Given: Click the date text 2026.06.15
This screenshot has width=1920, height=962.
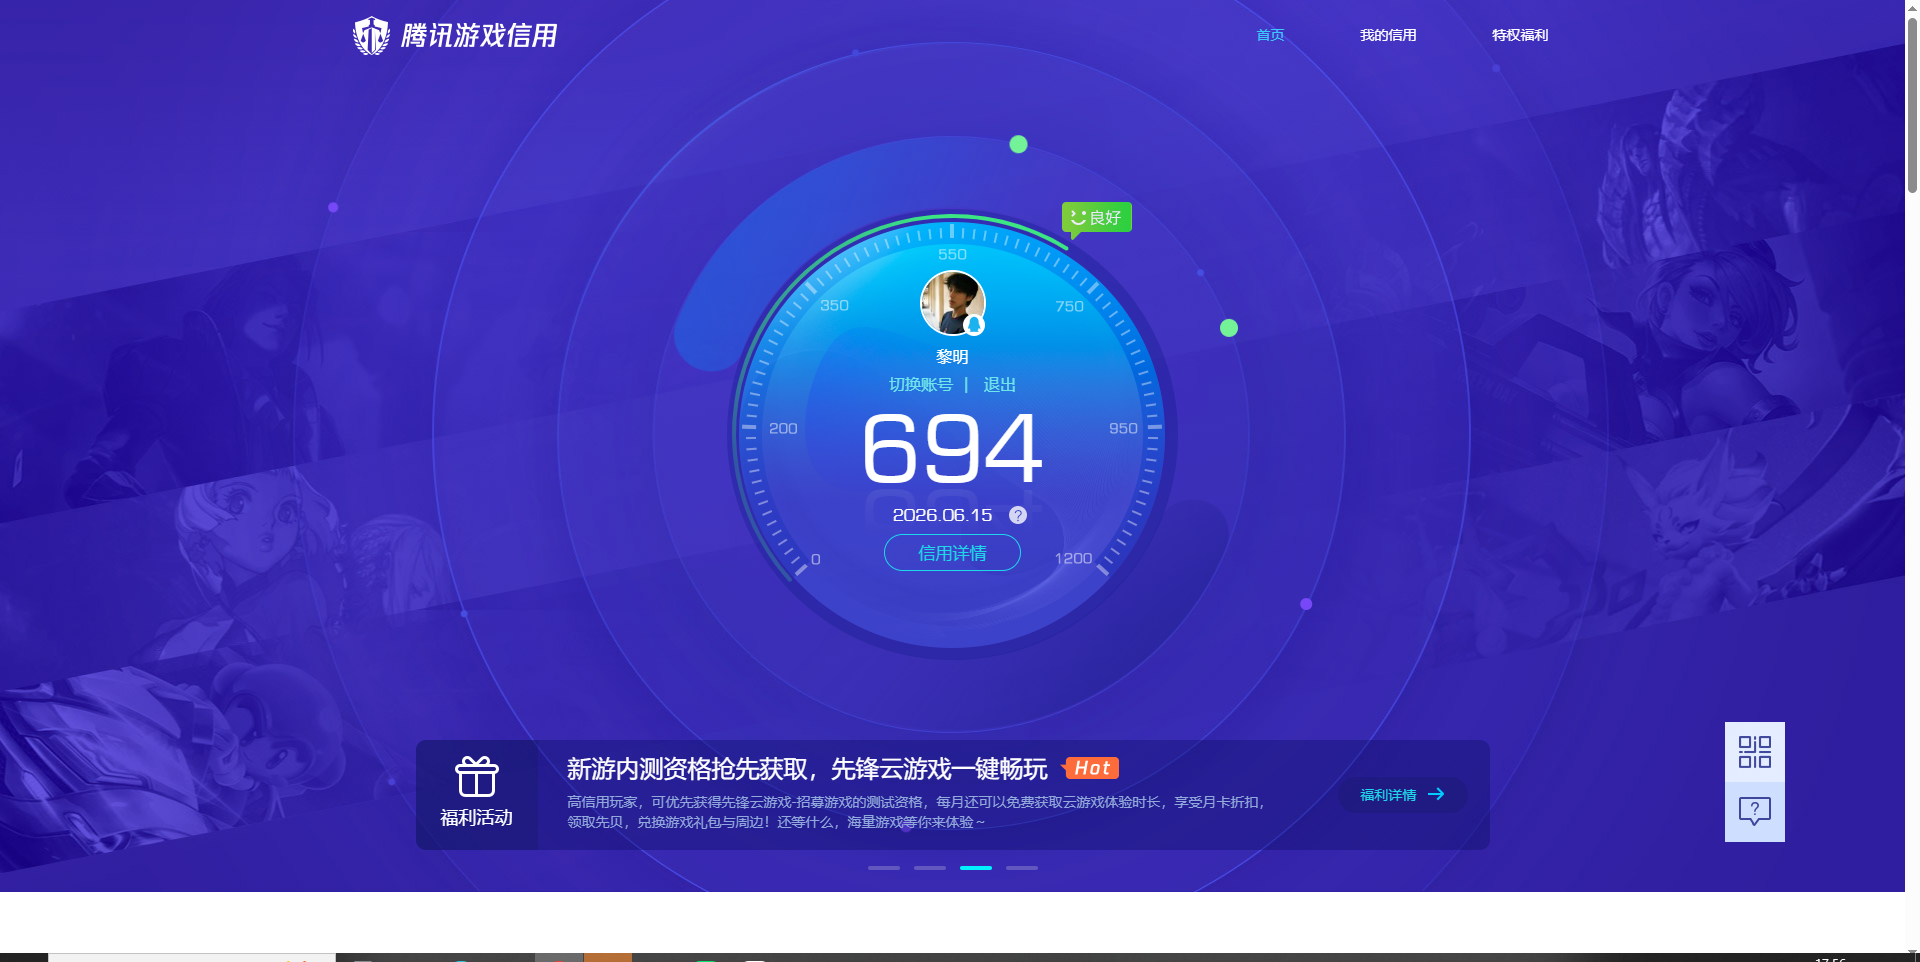Looking at the screenshot, I should coord(942,515).
